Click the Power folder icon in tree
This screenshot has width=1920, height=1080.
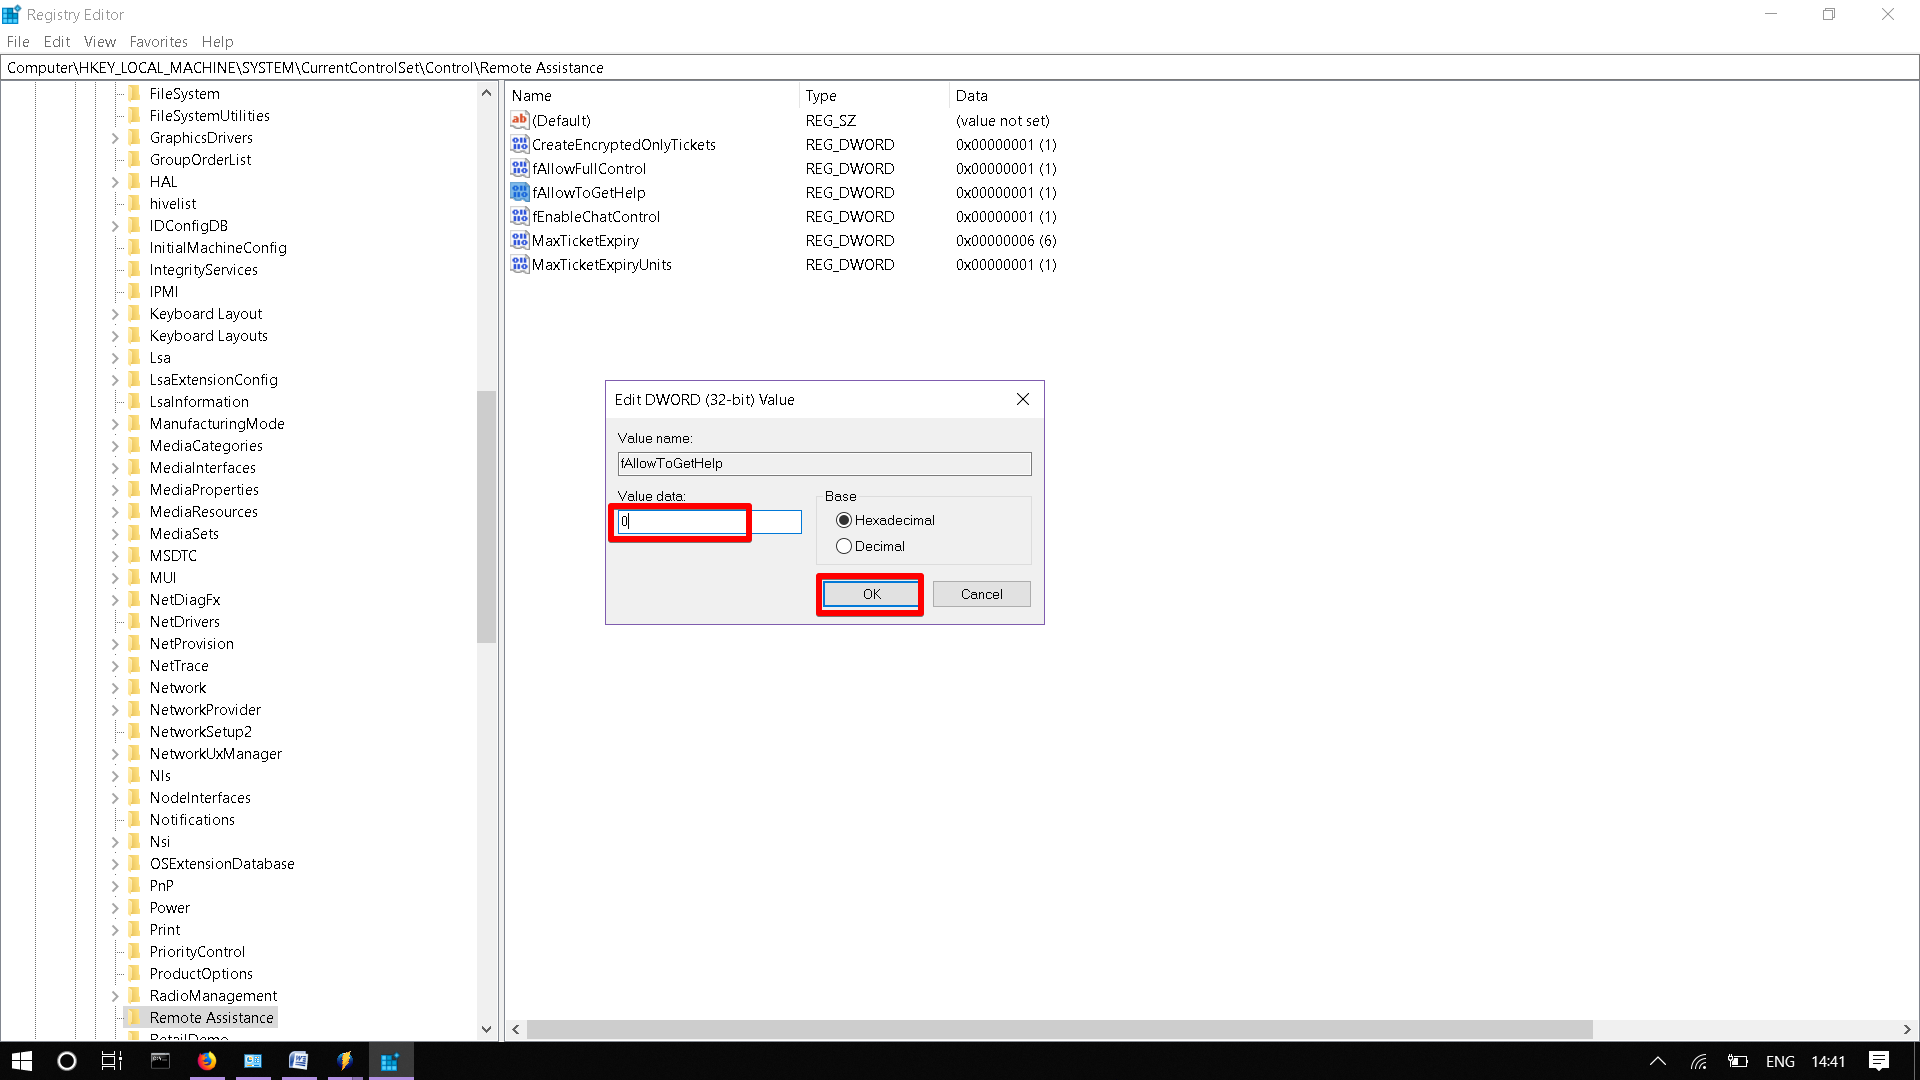pyautogui.click(x=135, y=907)
